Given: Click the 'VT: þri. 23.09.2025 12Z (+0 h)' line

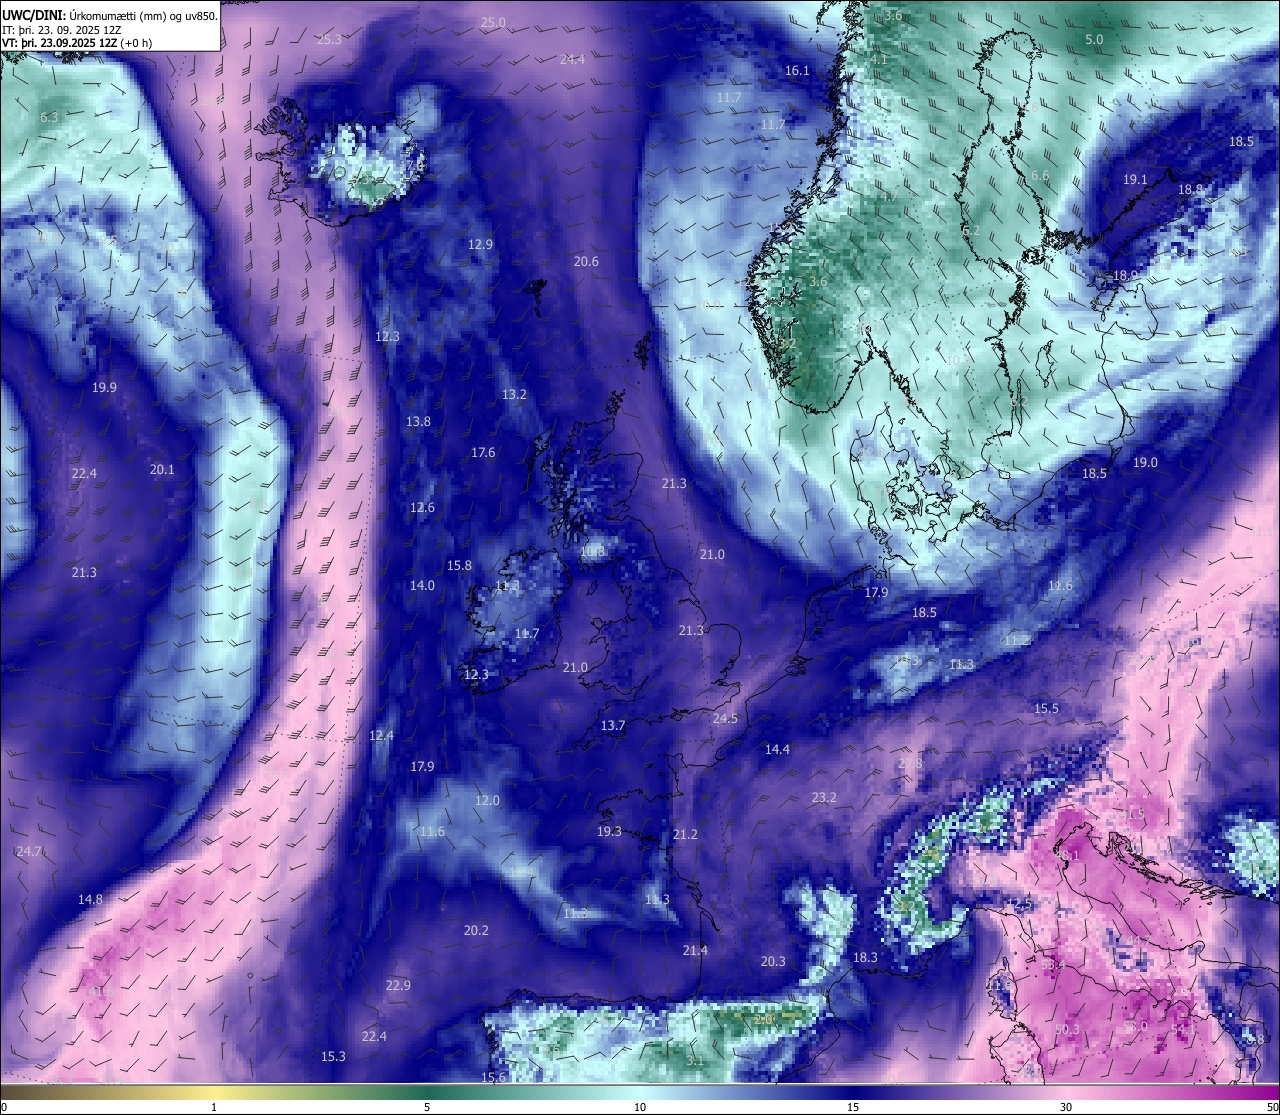Looking at the screenshot, I should [x=77, y=43].
